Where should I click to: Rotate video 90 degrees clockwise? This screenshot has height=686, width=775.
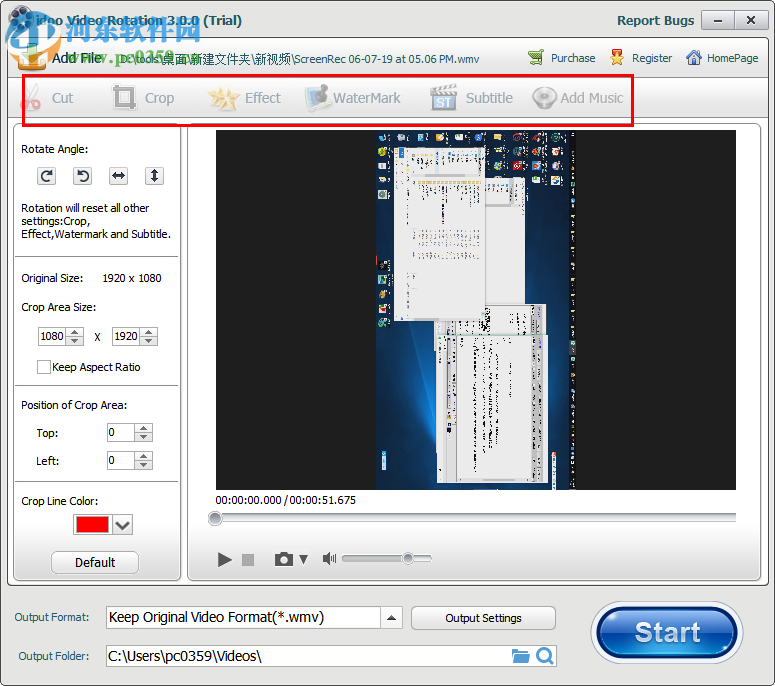46,176
